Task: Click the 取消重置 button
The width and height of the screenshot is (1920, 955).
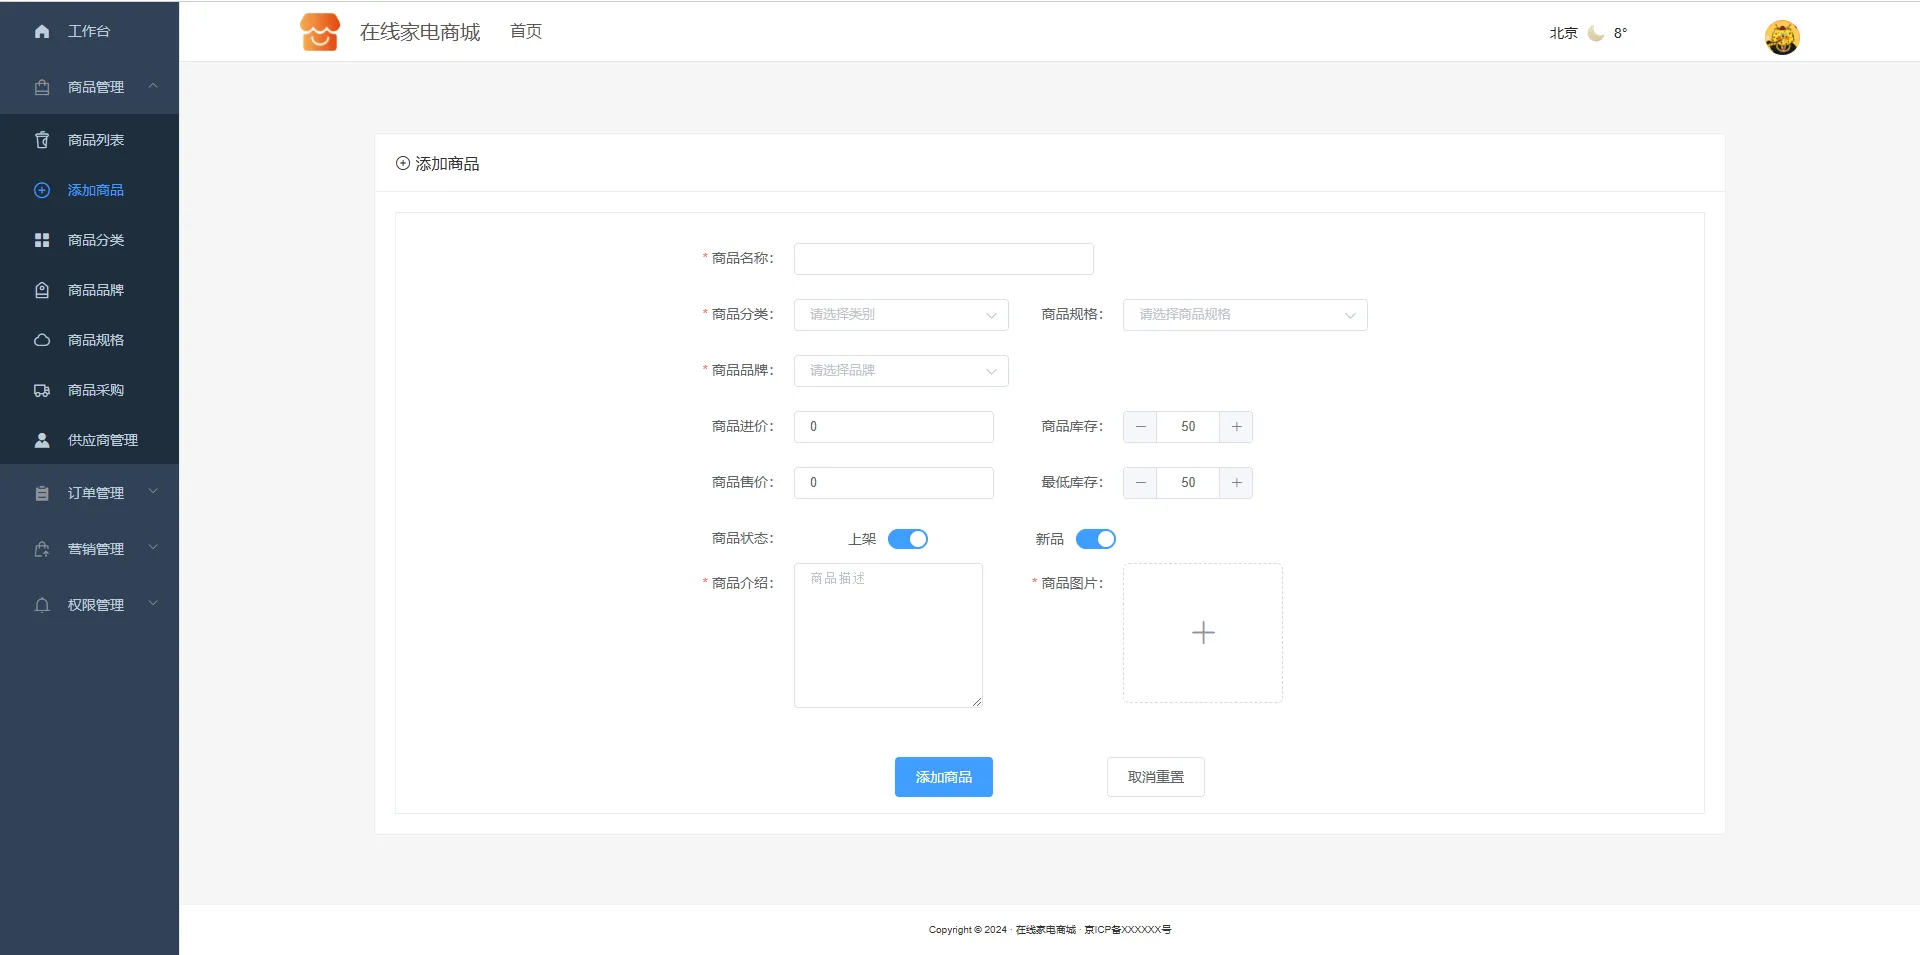Action: tap(1155, 777)
